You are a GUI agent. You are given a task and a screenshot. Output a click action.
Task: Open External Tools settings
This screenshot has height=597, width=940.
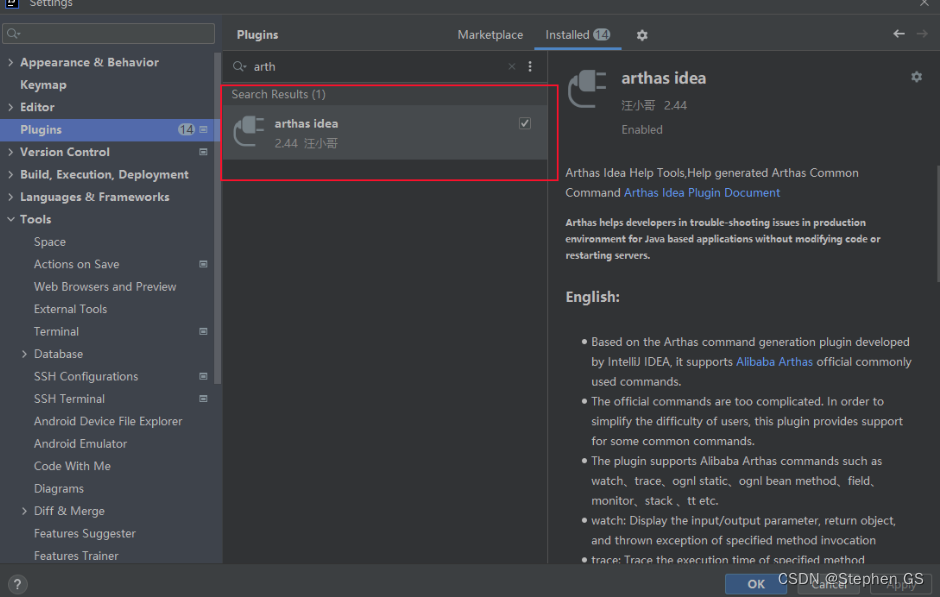[70, 309]
